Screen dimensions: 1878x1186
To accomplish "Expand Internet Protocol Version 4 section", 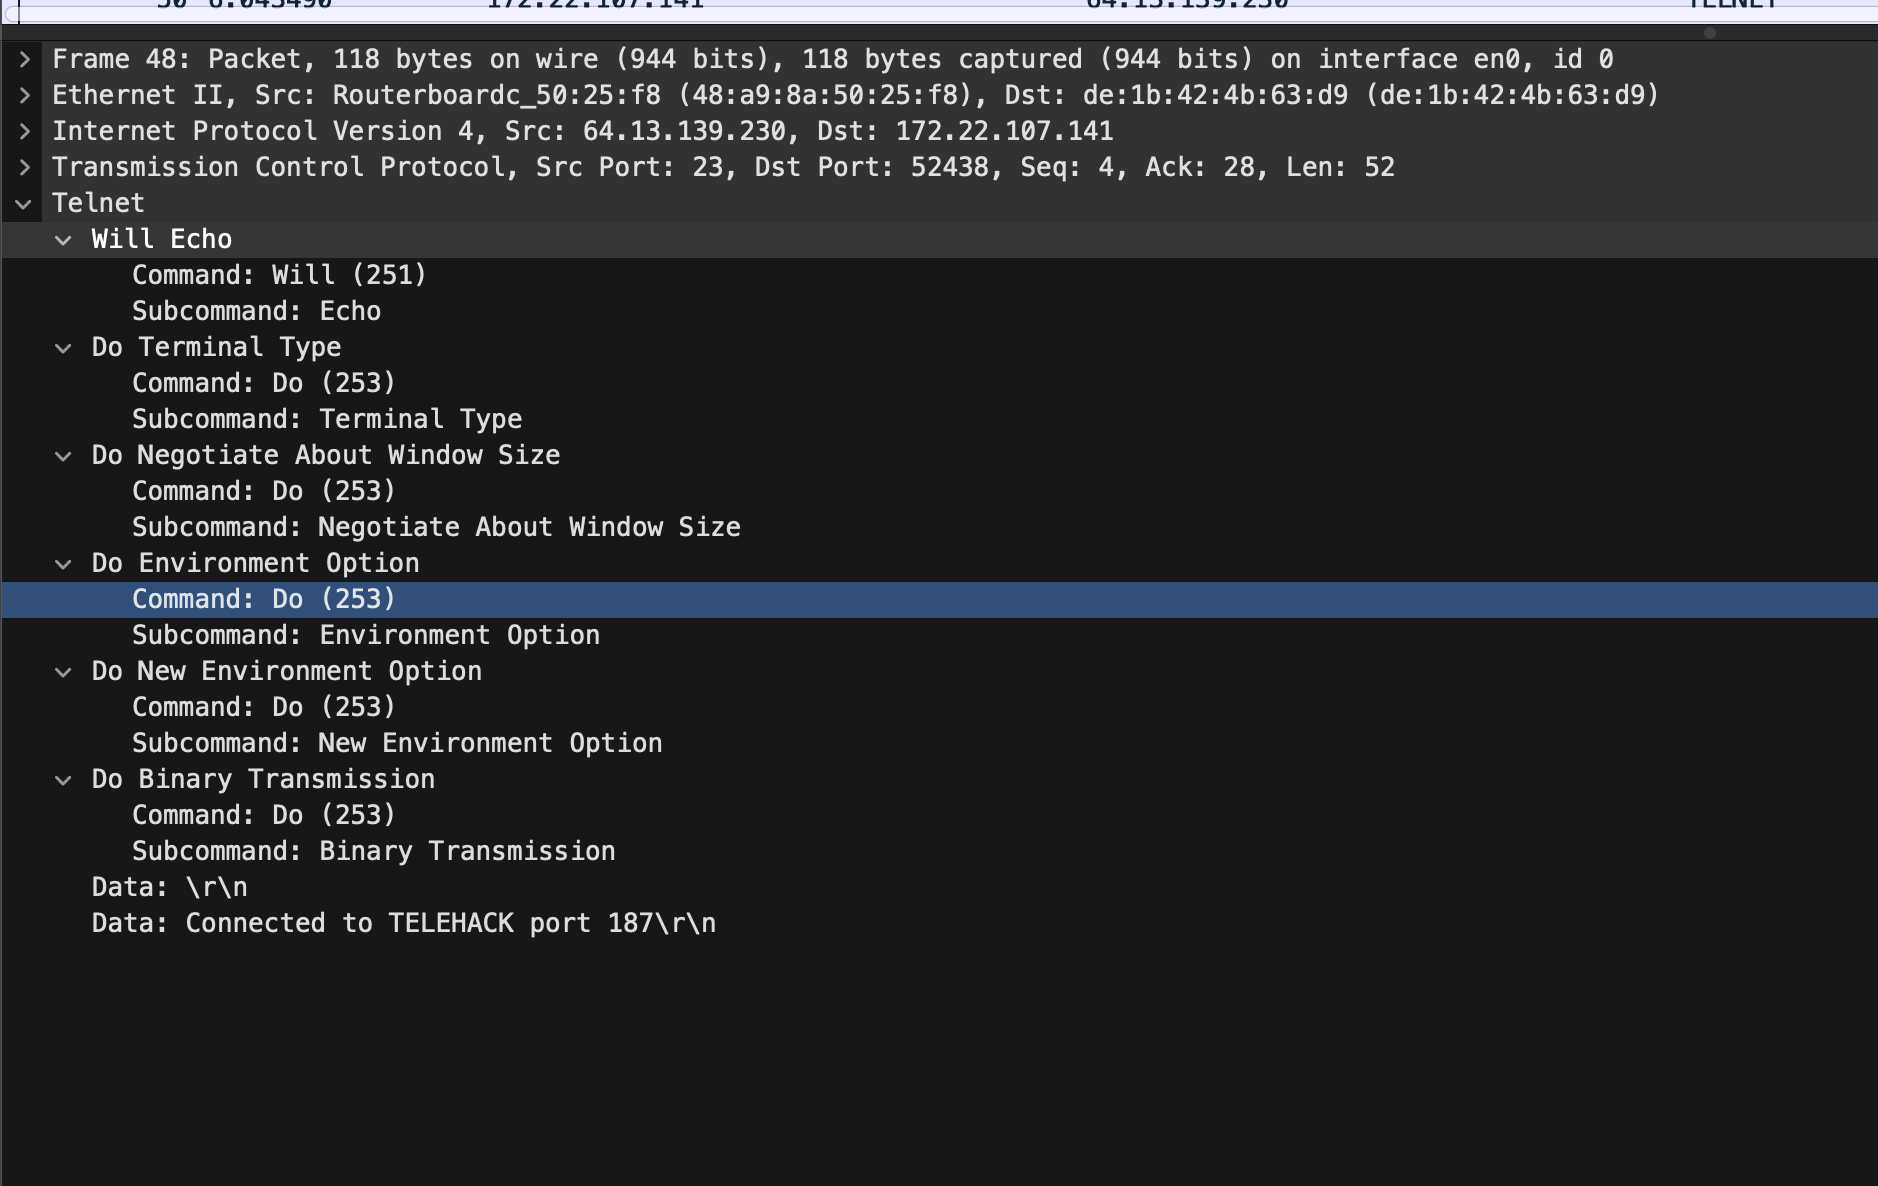I will click(25, 132).
